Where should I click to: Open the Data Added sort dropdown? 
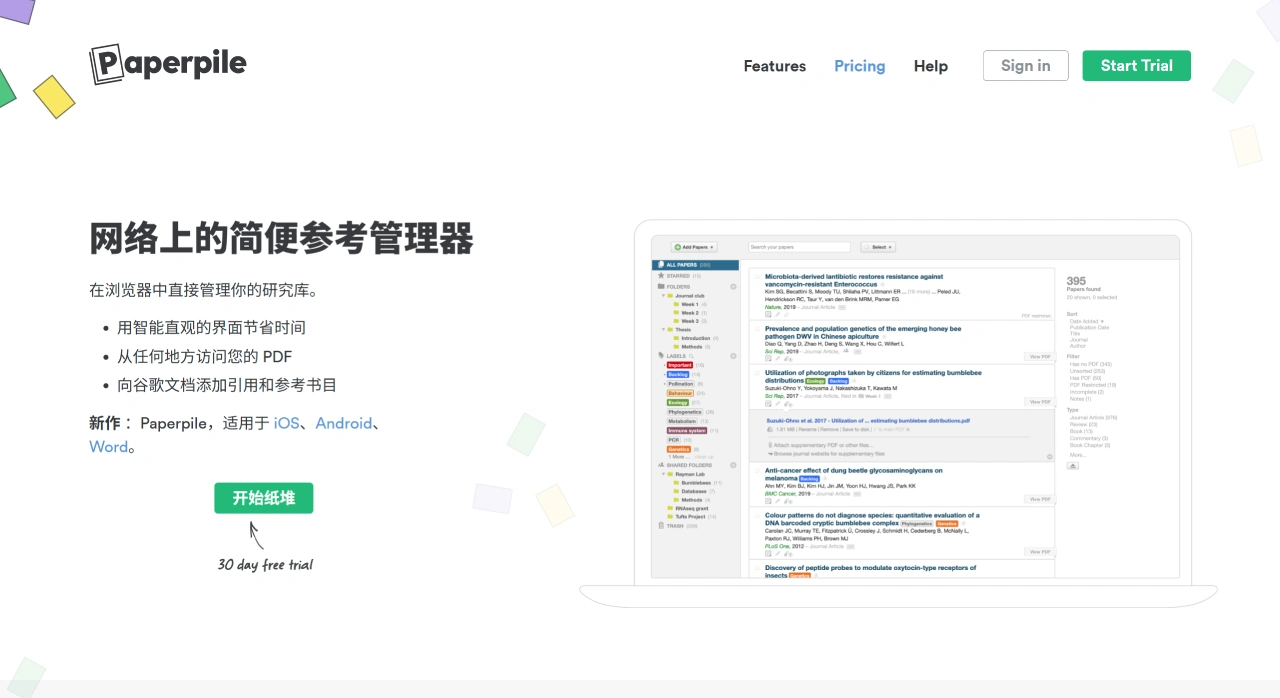(1085, 320)
